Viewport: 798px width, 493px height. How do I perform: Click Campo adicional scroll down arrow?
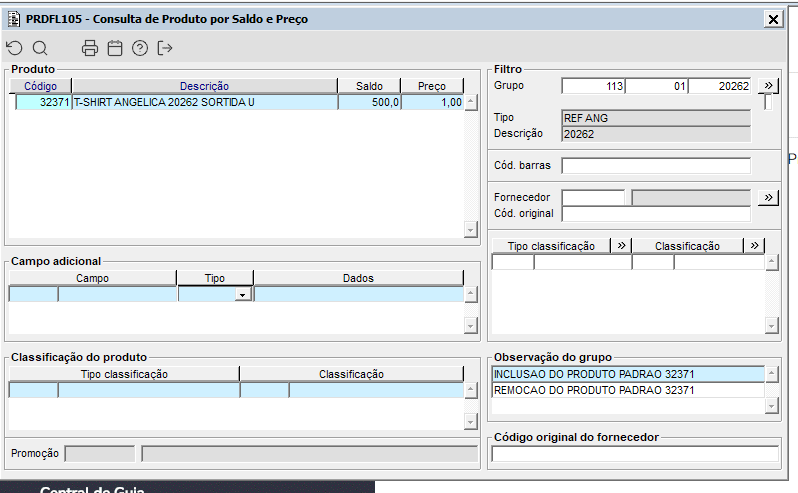tap(471, 326)
